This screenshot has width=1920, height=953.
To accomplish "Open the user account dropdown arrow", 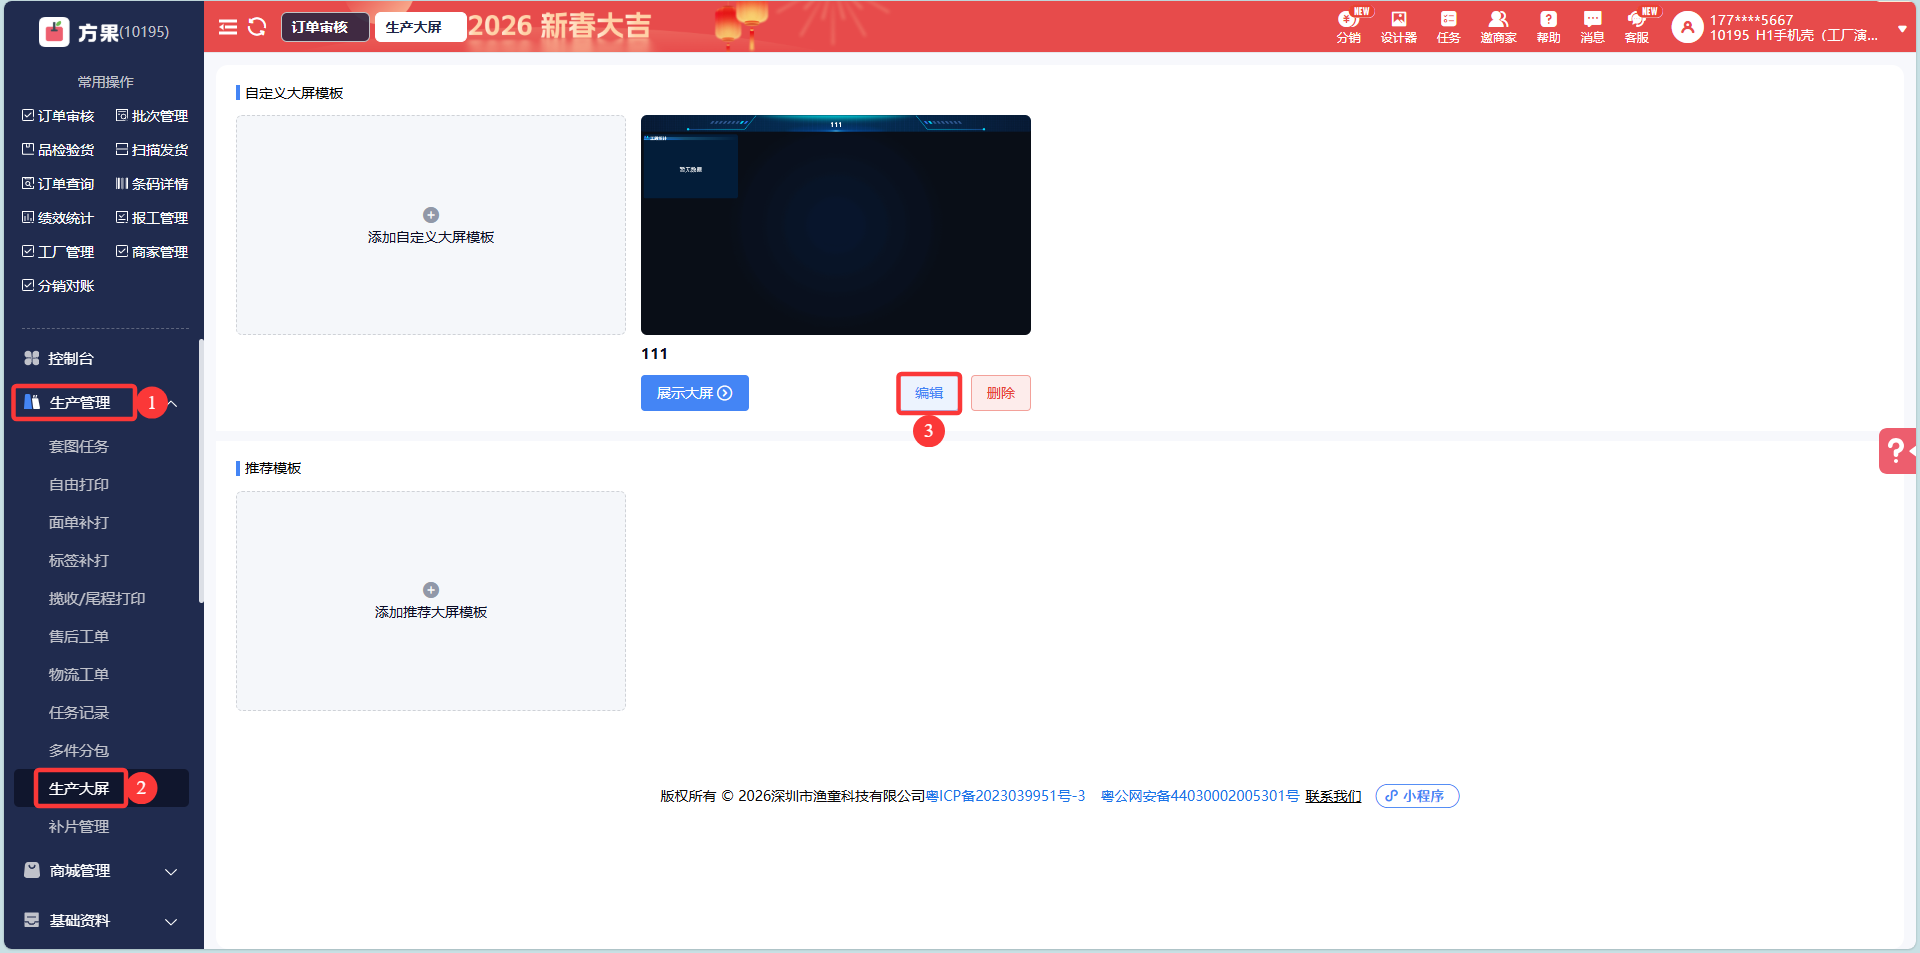I will click(x=1902, y=29).
